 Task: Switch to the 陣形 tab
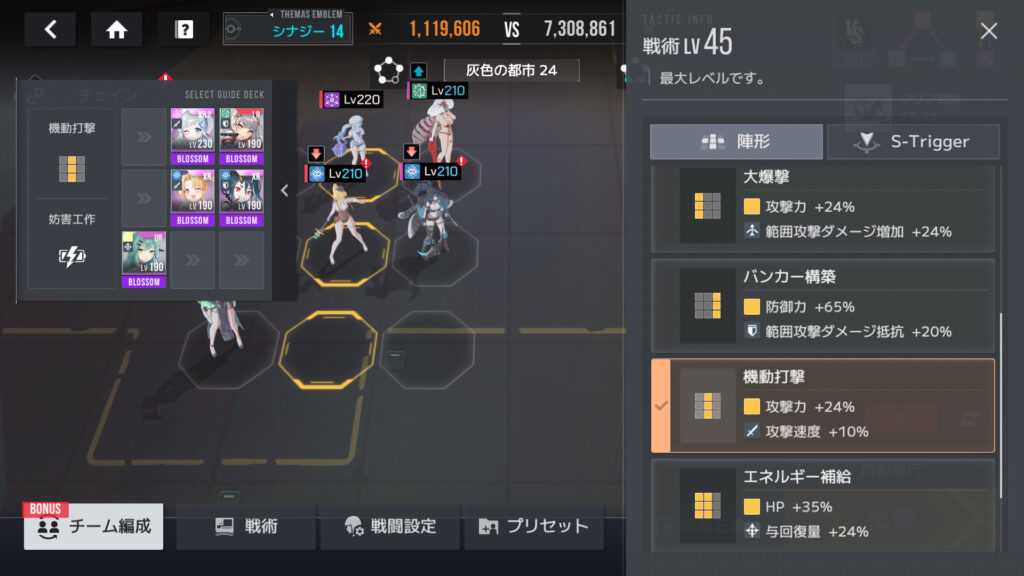pyautogui.click(x=736, y=142)
